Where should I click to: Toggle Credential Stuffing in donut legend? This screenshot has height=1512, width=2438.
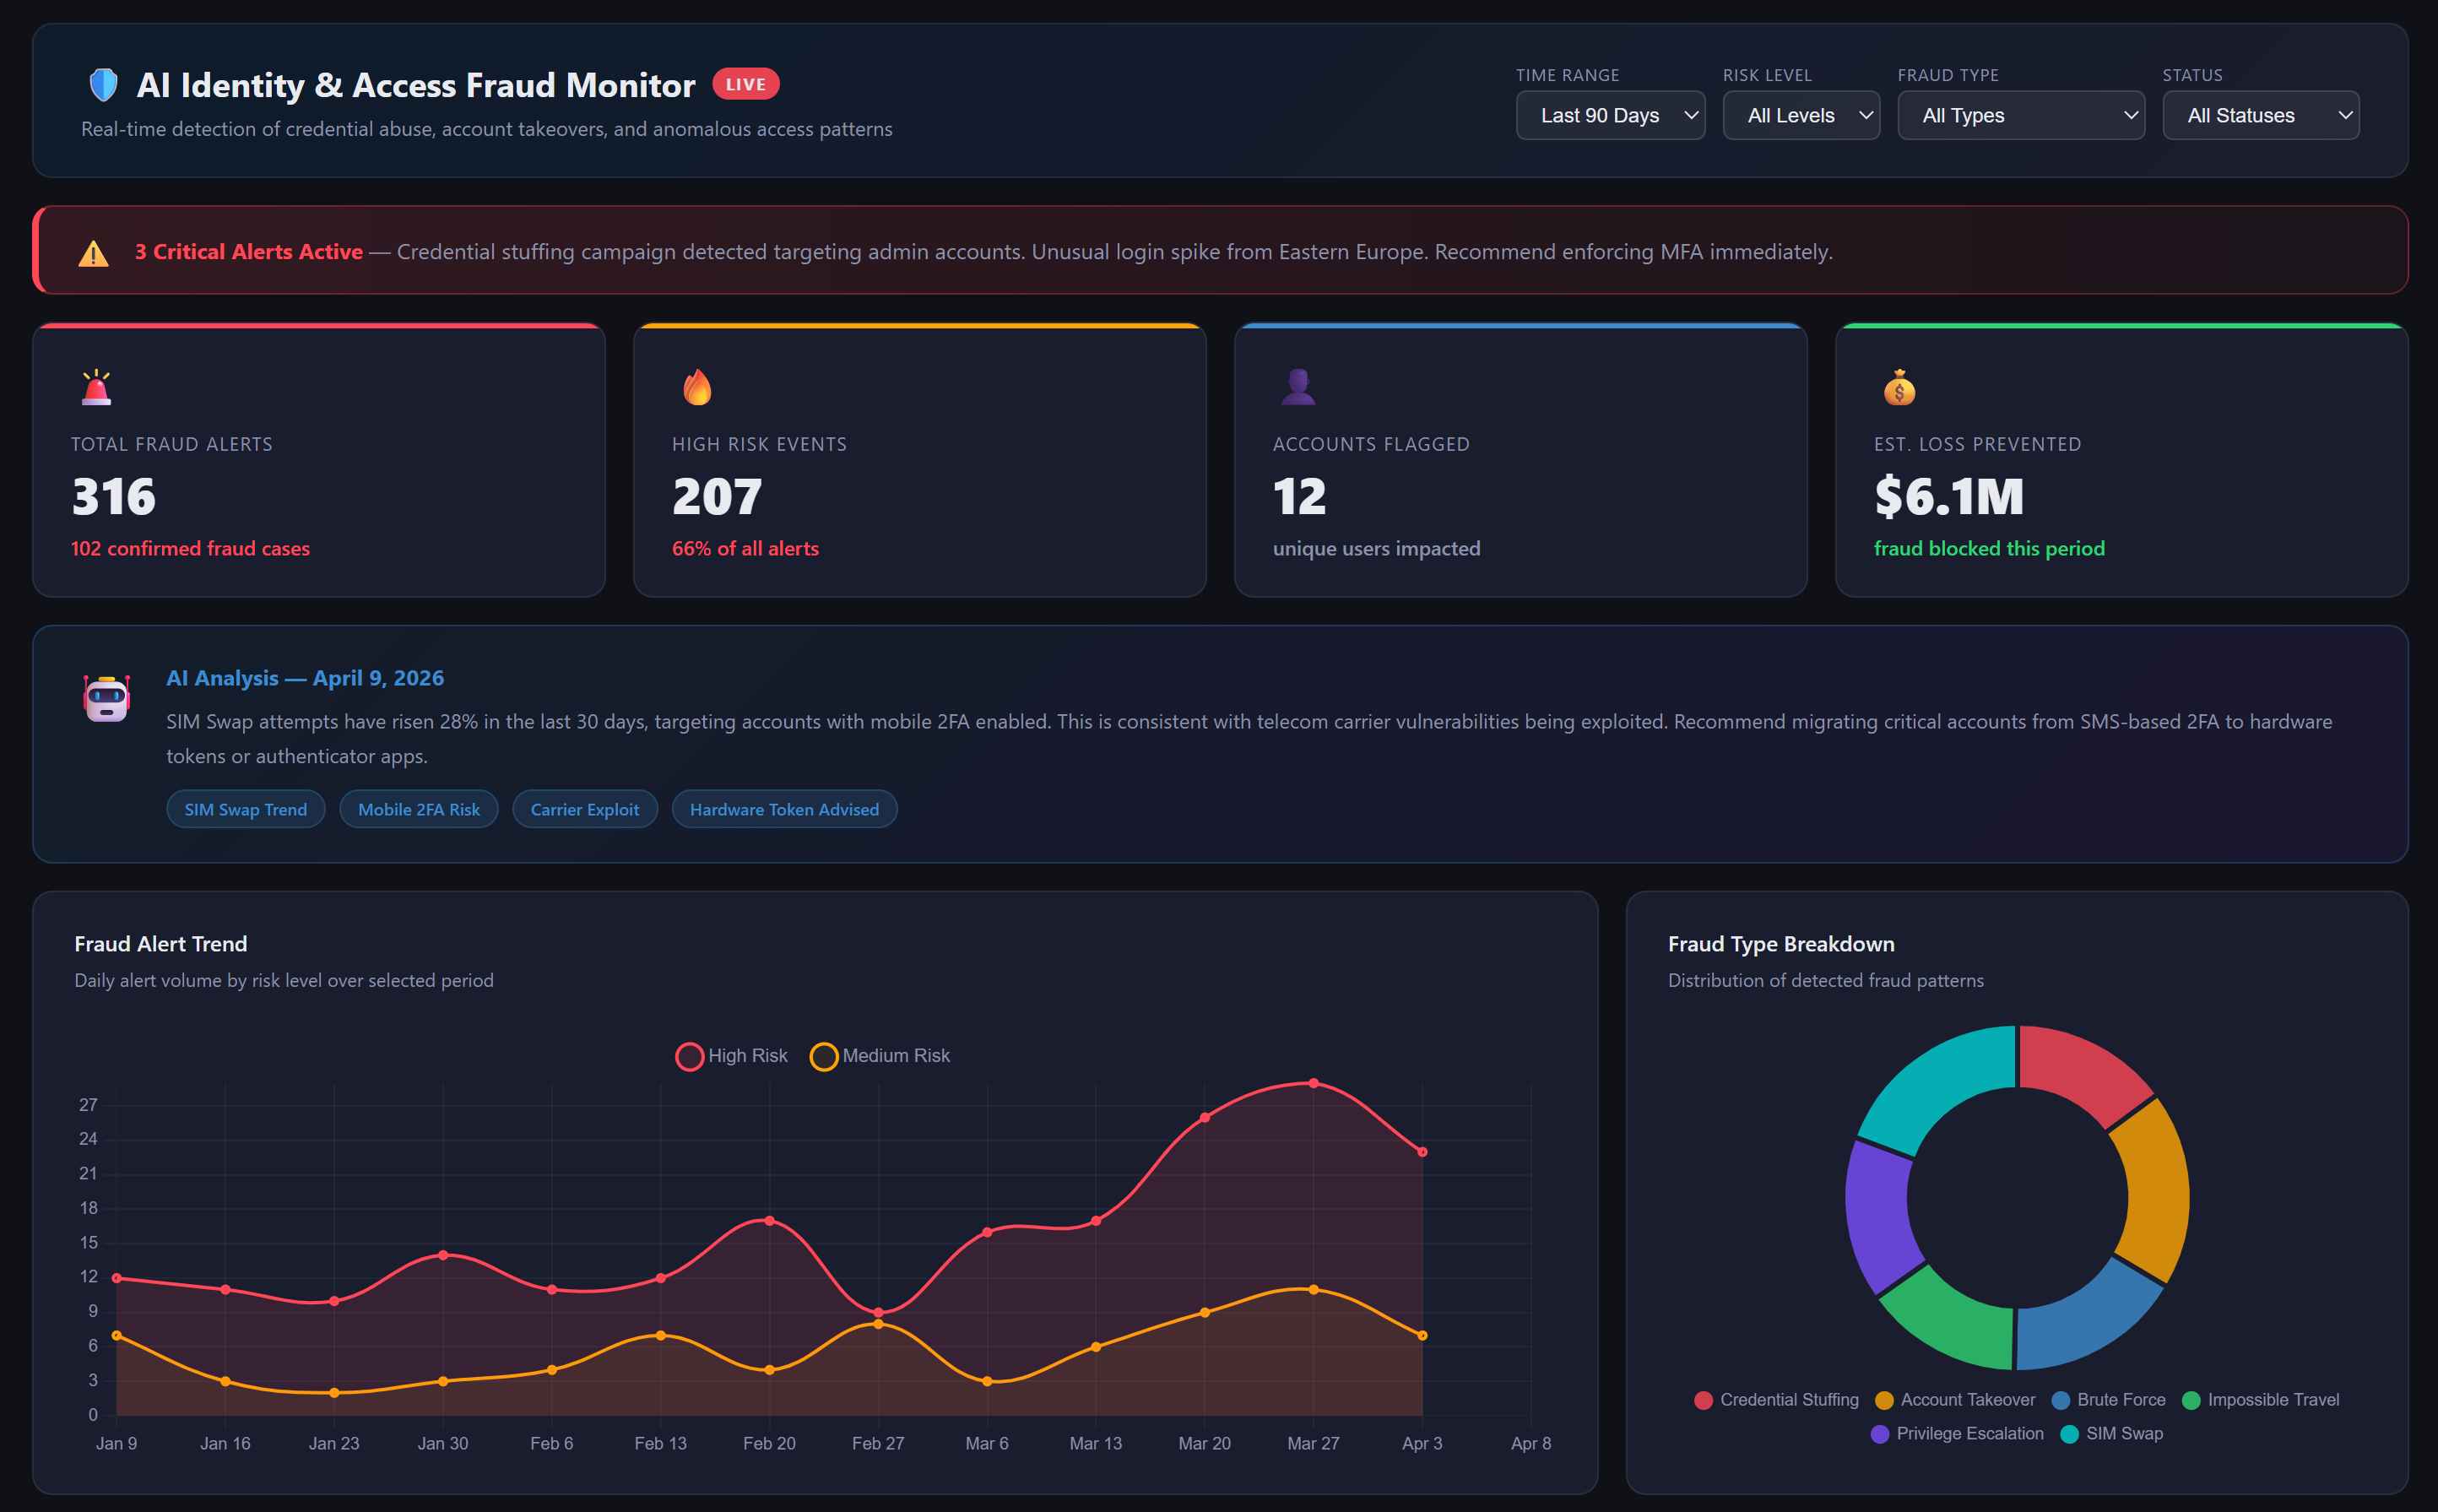click(1777, 1400)
